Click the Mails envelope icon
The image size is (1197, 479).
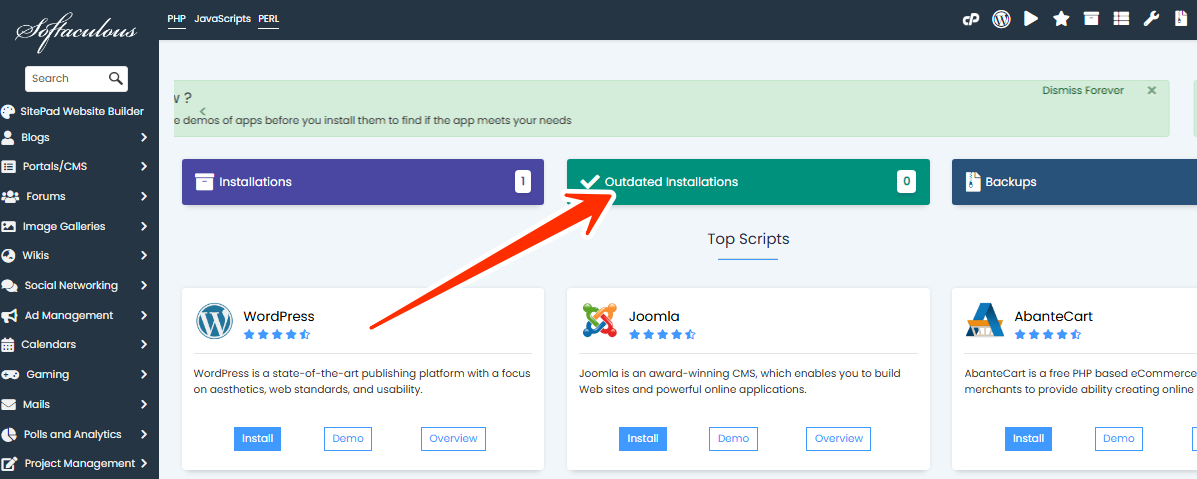point(9,404)
